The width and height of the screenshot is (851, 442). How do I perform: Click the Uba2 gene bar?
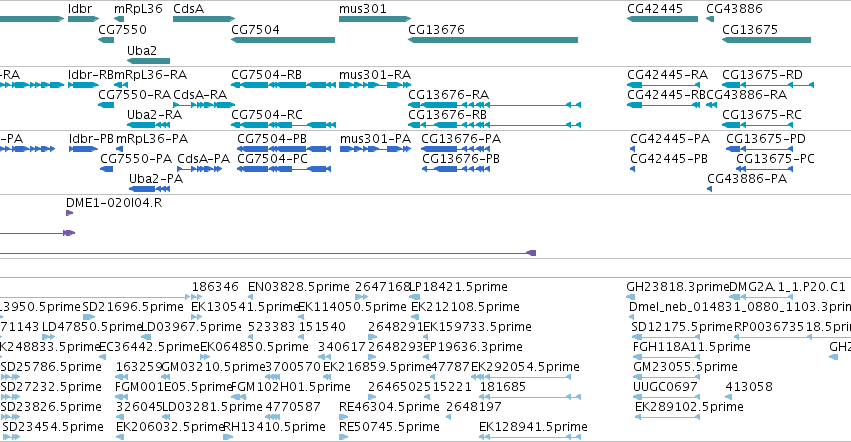pos(148,61)
